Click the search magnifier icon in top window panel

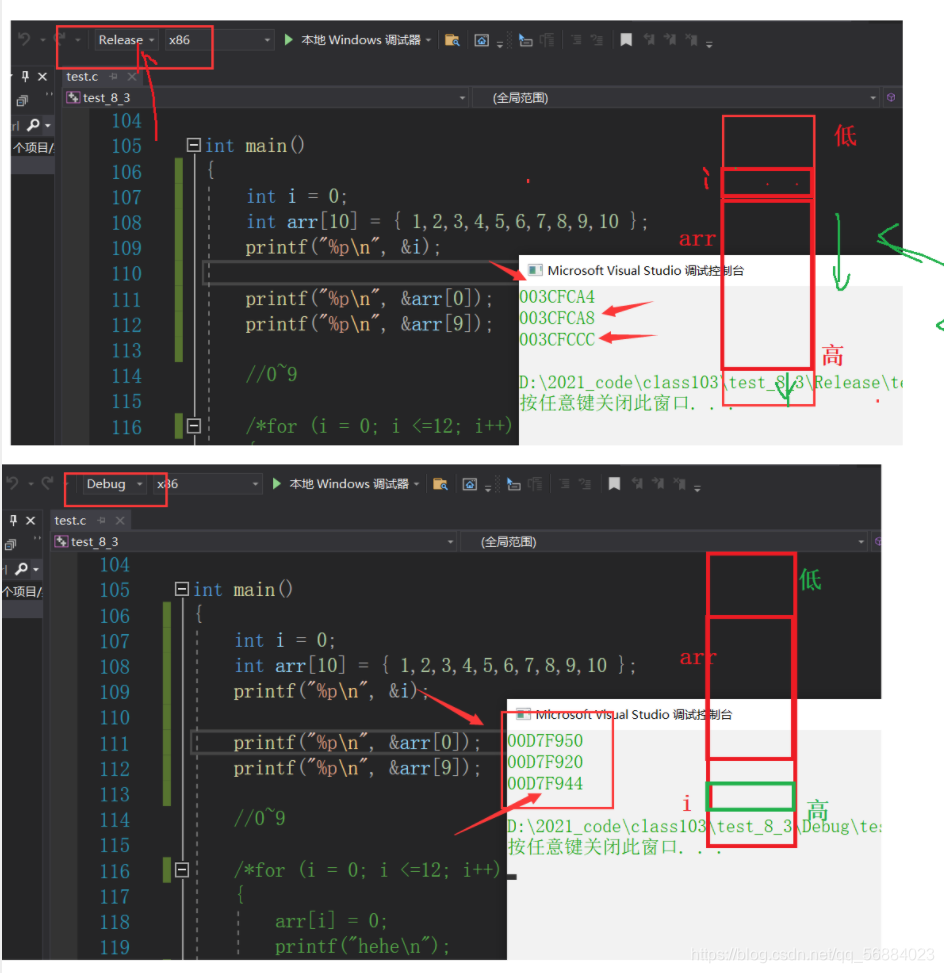pos(34,125)
